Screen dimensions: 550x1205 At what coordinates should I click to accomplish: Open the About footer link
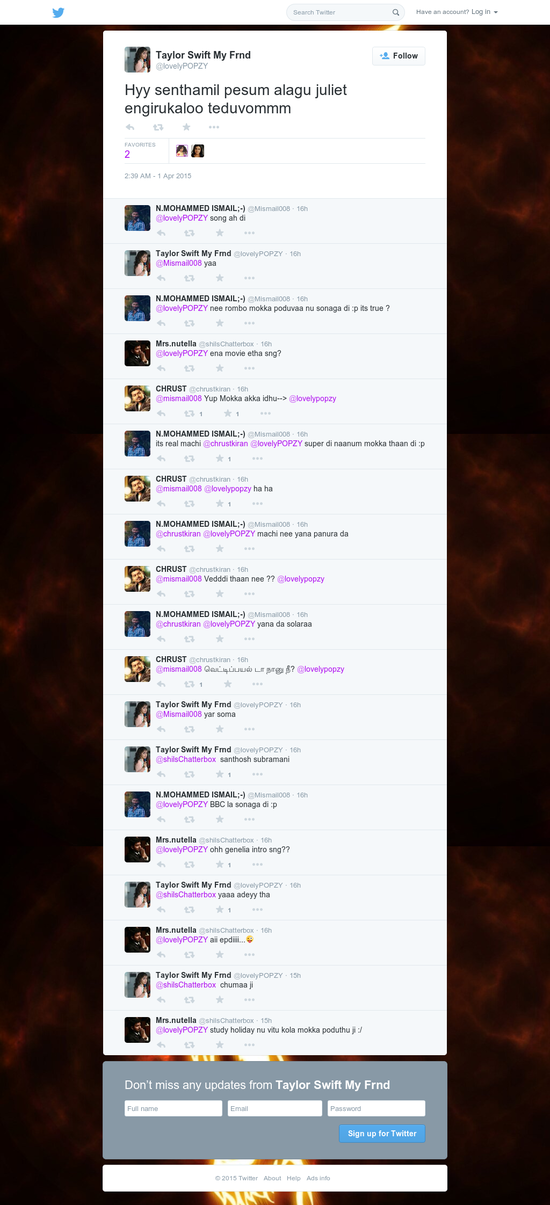point(272,1178)
